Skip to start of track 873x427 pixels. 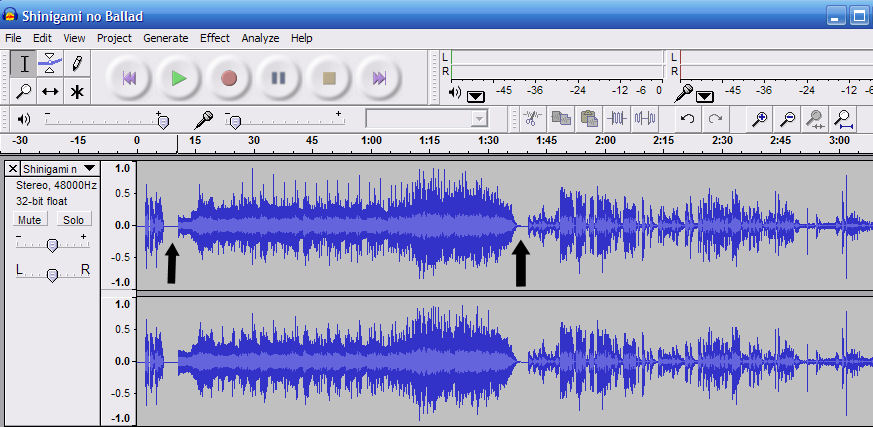(x=129, y=78)
